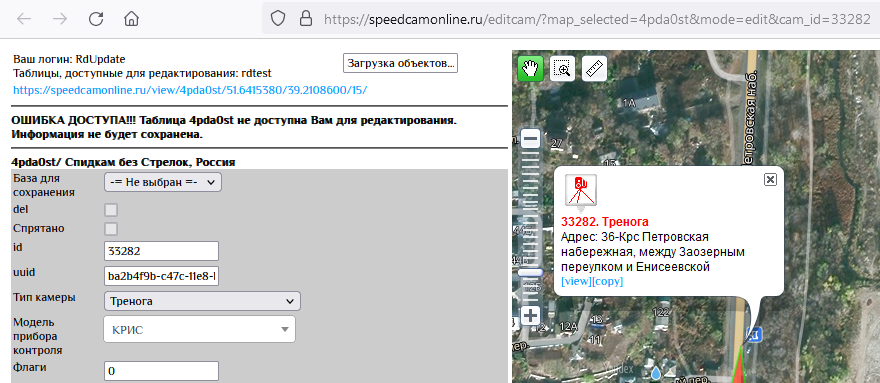Toggle the del checkbox

[x=112, y=210]
